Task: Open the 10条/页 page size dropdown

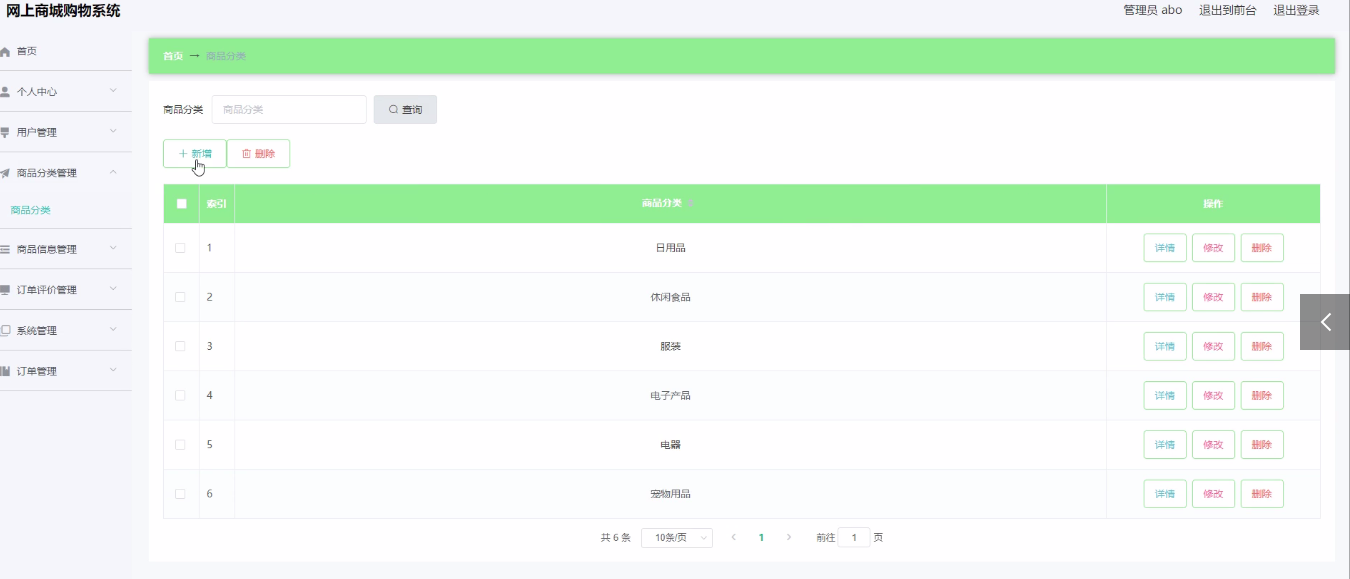Action: pyautogui.click(x=676, y=538)
